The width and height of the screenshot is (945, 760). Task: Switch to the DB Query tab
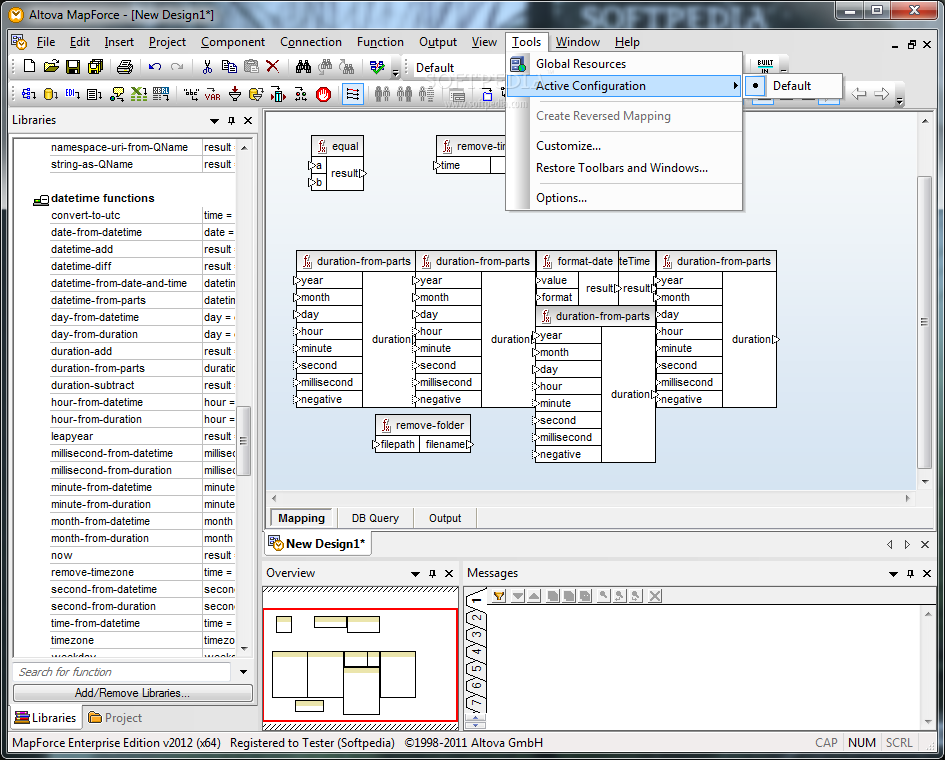point(375,518)
